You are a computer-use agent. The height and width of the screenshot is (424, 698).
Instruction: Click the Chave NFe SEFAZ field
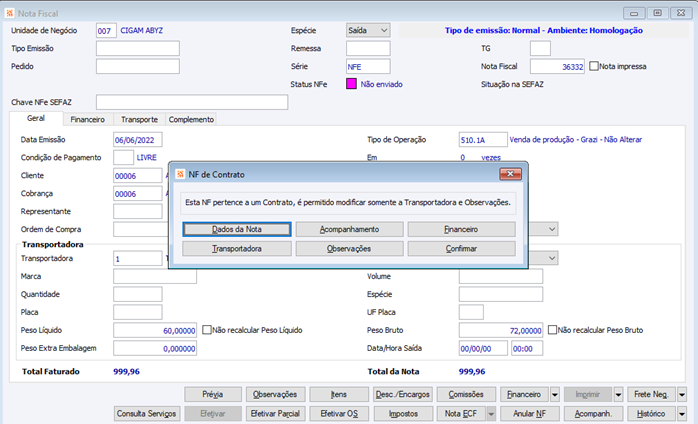coord(192,102)
